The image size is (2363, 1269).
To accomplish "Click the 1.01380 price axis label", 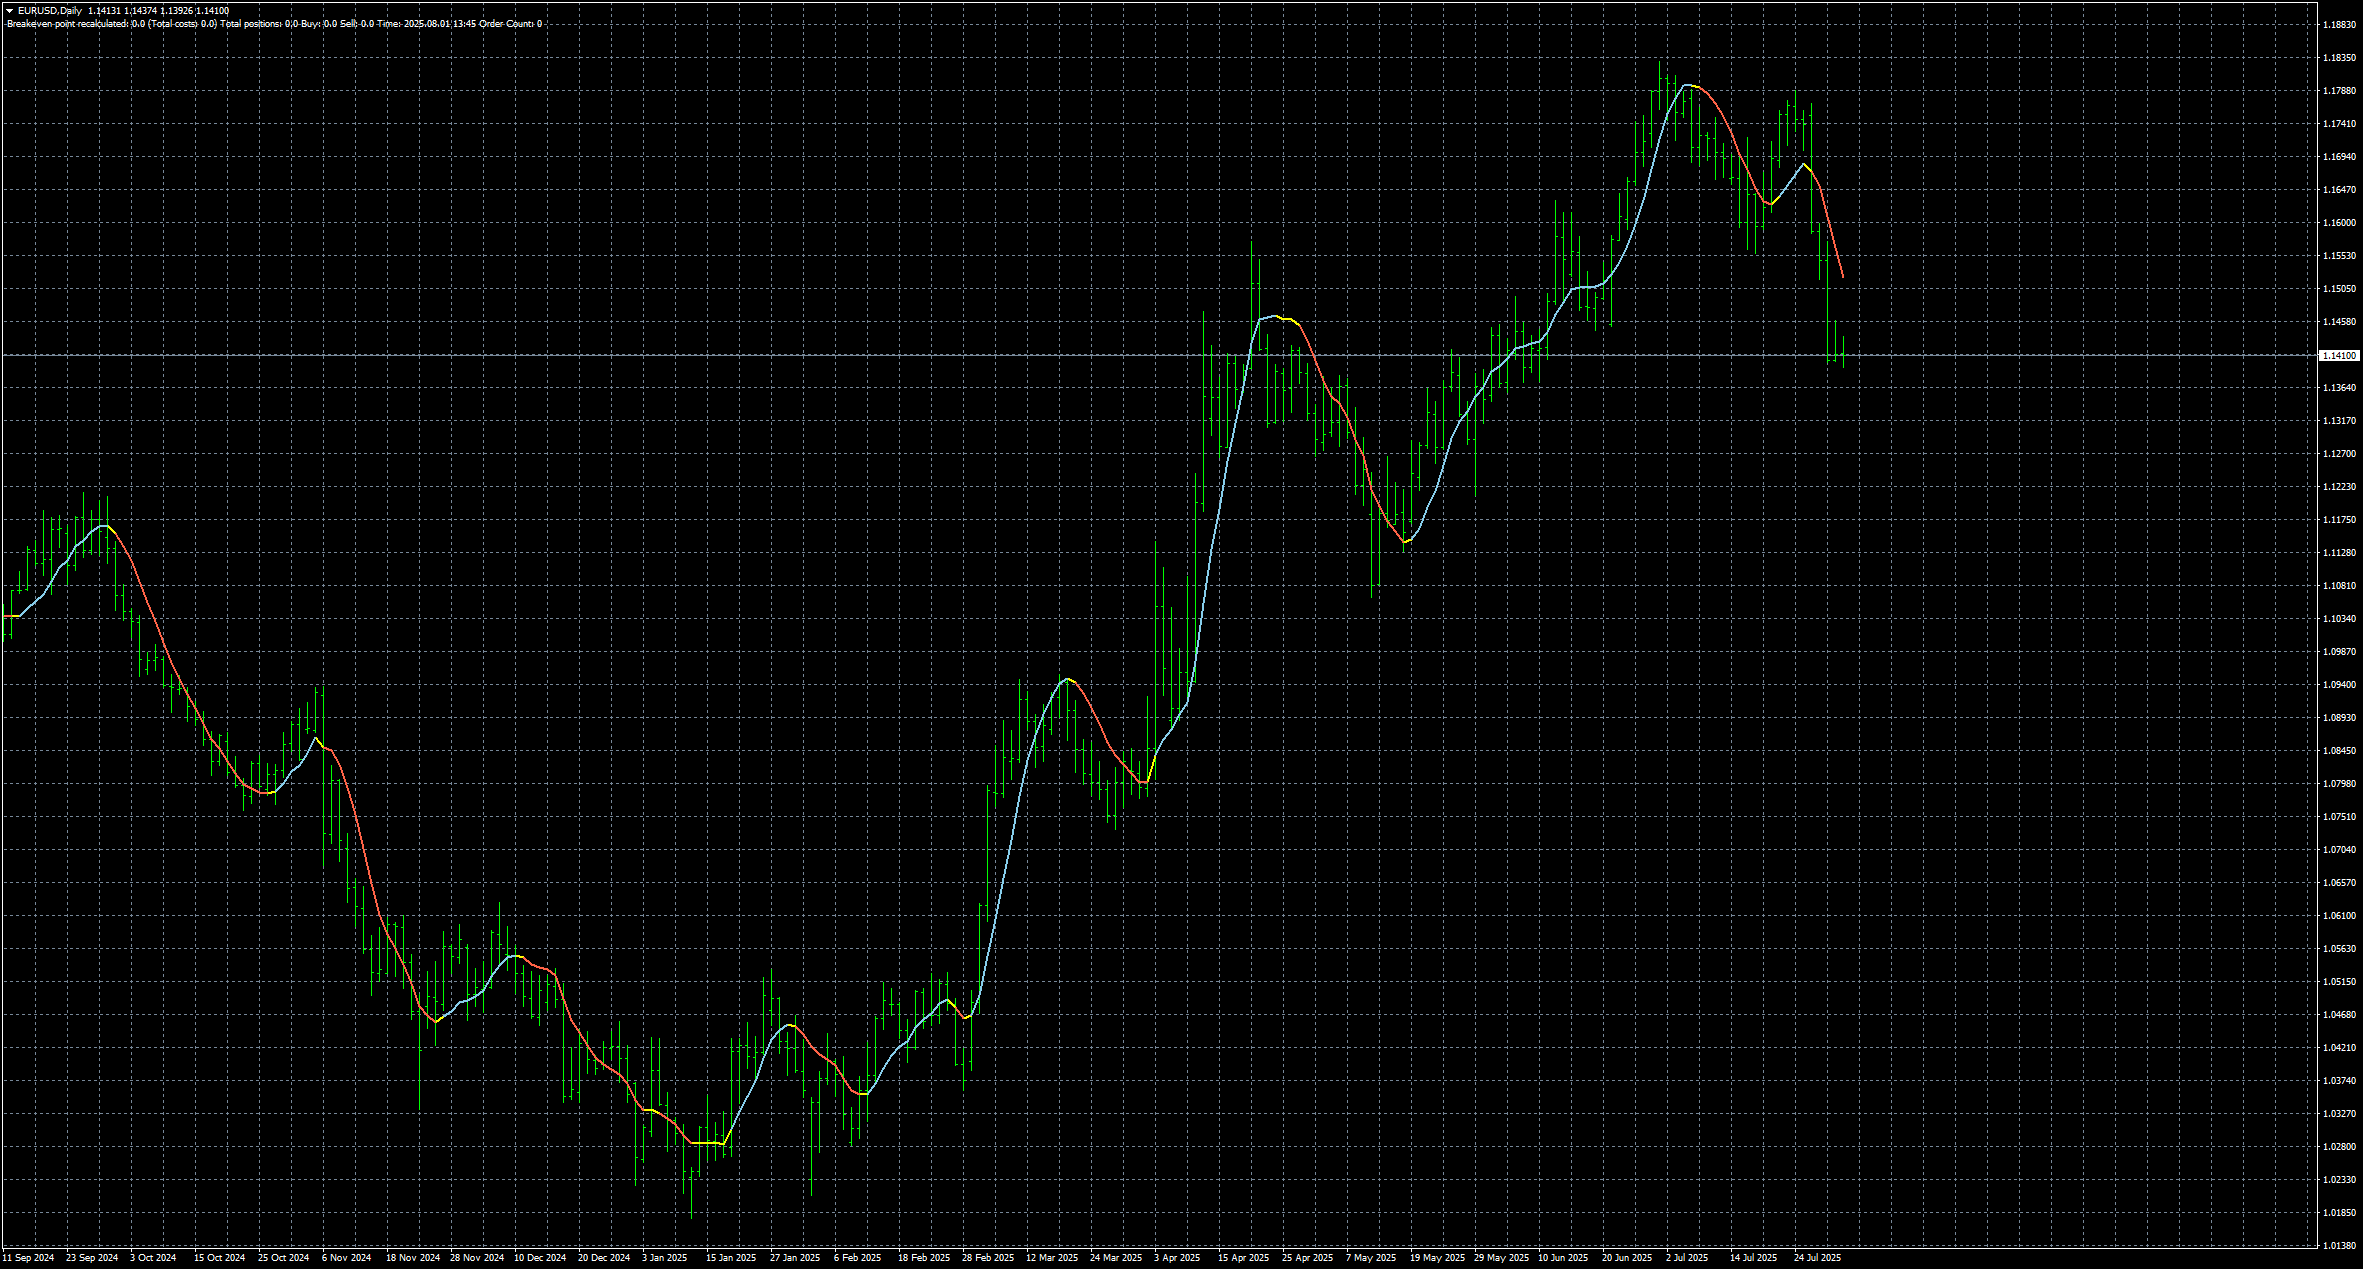I will 2339,1246.
